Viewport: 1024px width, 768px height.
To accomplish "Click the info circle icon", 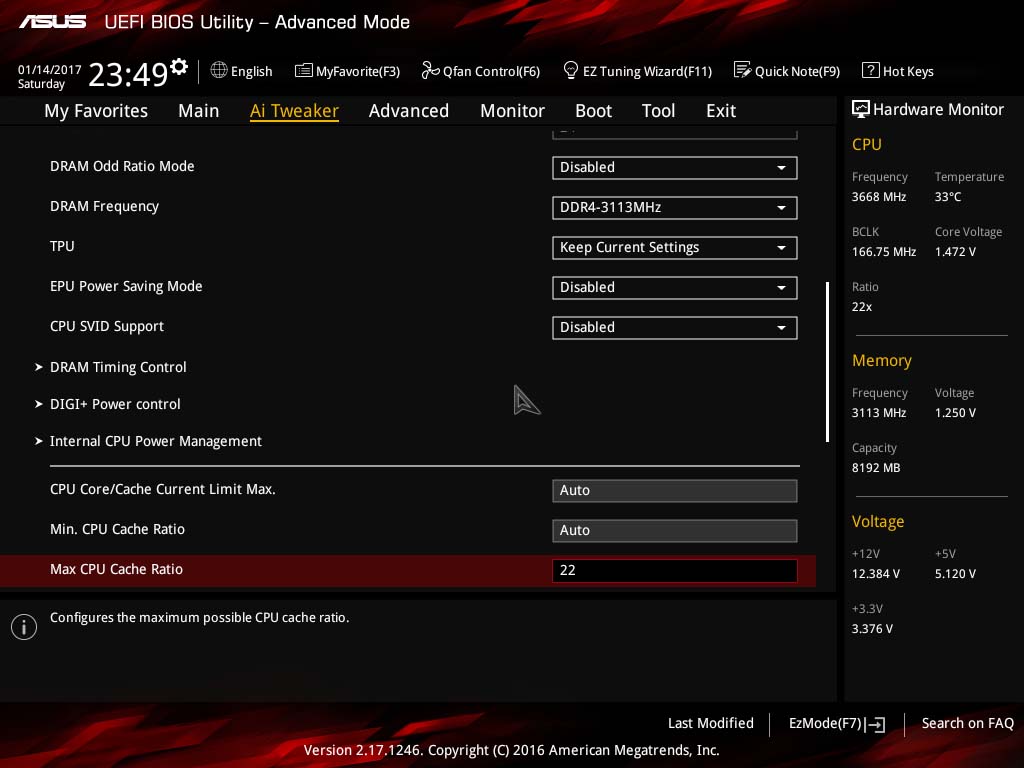I will click(24, 627).
